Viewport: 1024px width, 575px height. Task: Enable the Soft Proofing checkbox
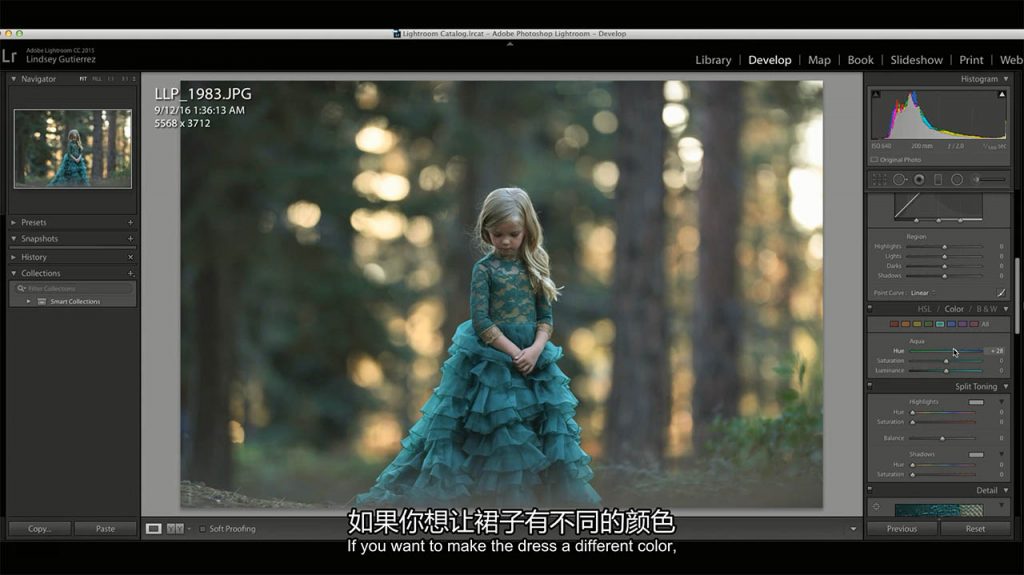point(201,529)
